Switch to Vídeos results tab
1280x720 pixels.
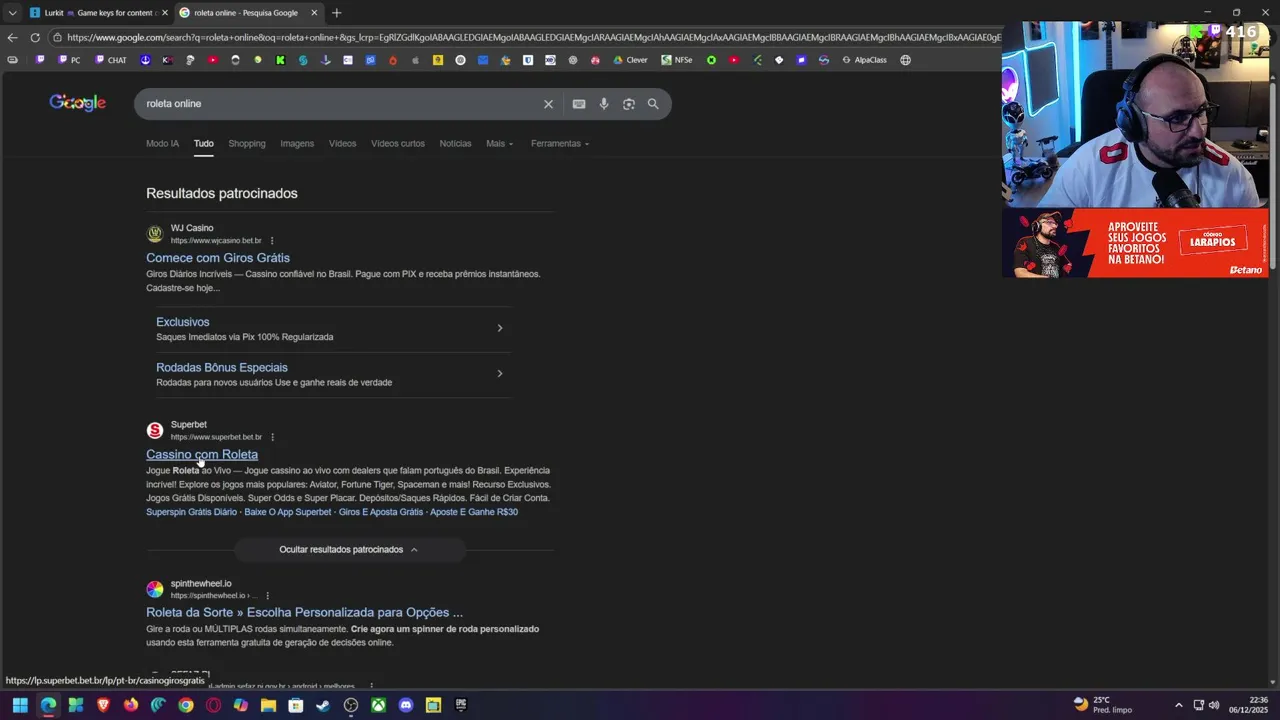click(343, 143)
